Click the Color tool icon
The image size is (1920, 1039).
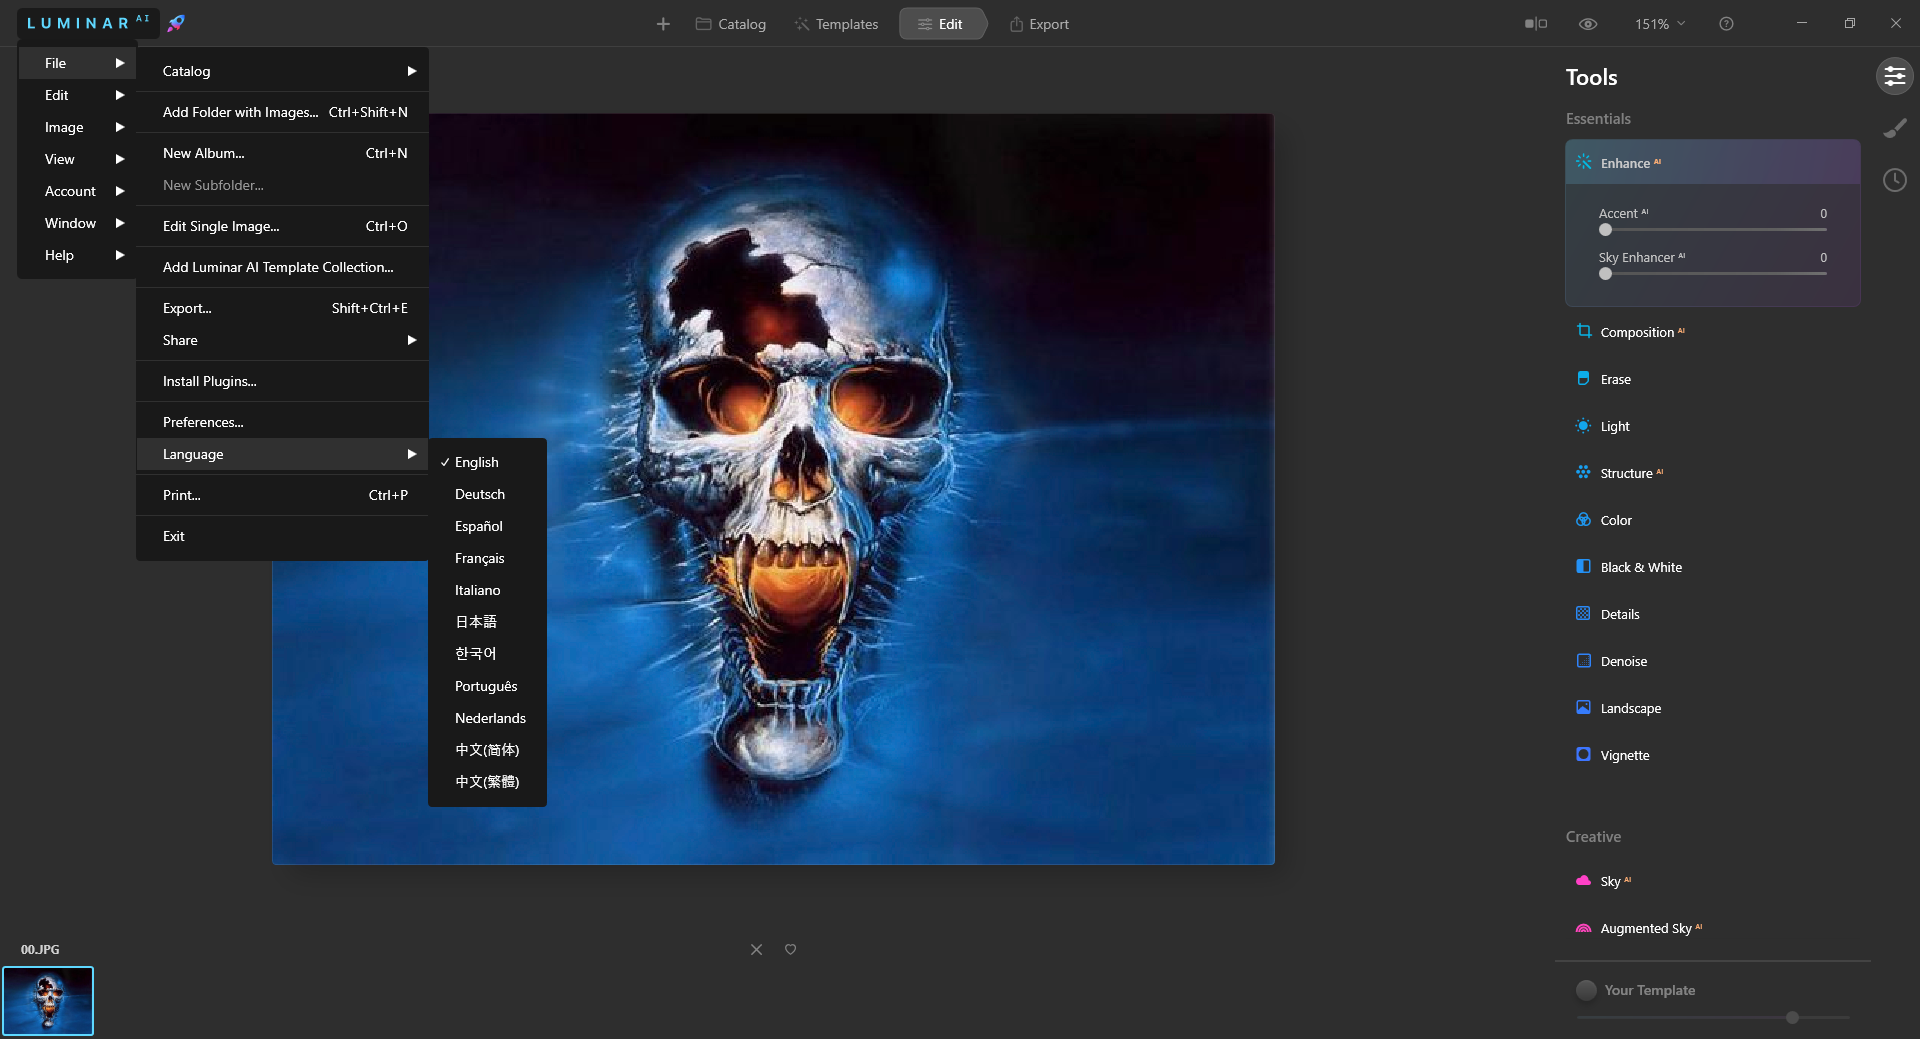pos(1584,519)
